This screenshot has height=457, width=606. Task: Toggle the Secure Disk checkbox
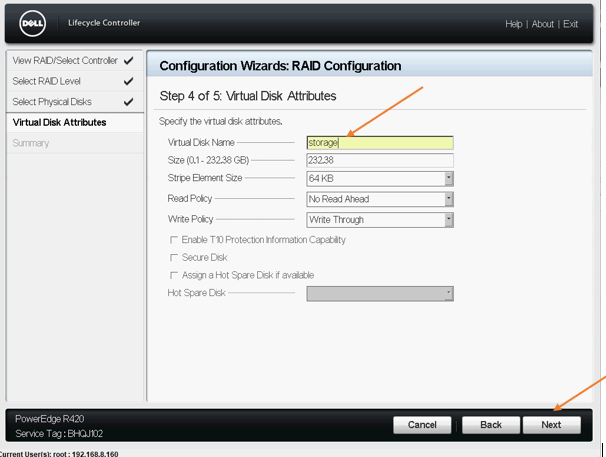[174, 257]
